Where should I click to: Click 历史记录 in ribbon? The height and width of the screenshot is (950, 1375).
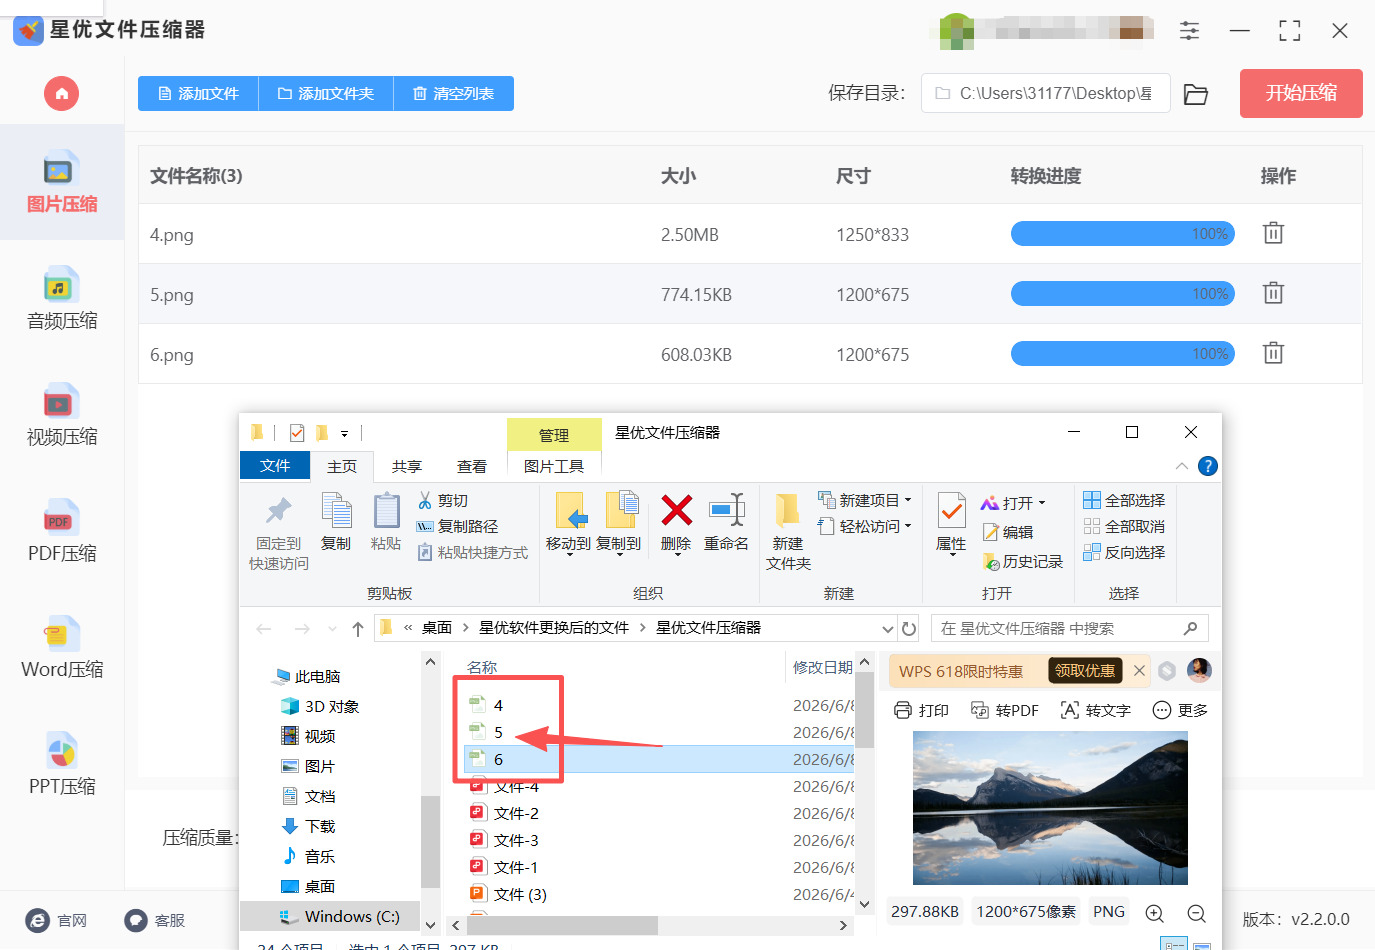[x=1023, y=562]
